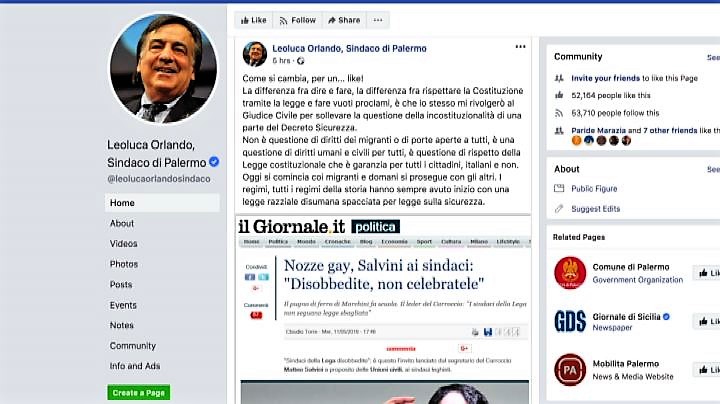Open the Posts sidebar tab
Viewport: 720px width, 404px height.
(x=121, y=285)
